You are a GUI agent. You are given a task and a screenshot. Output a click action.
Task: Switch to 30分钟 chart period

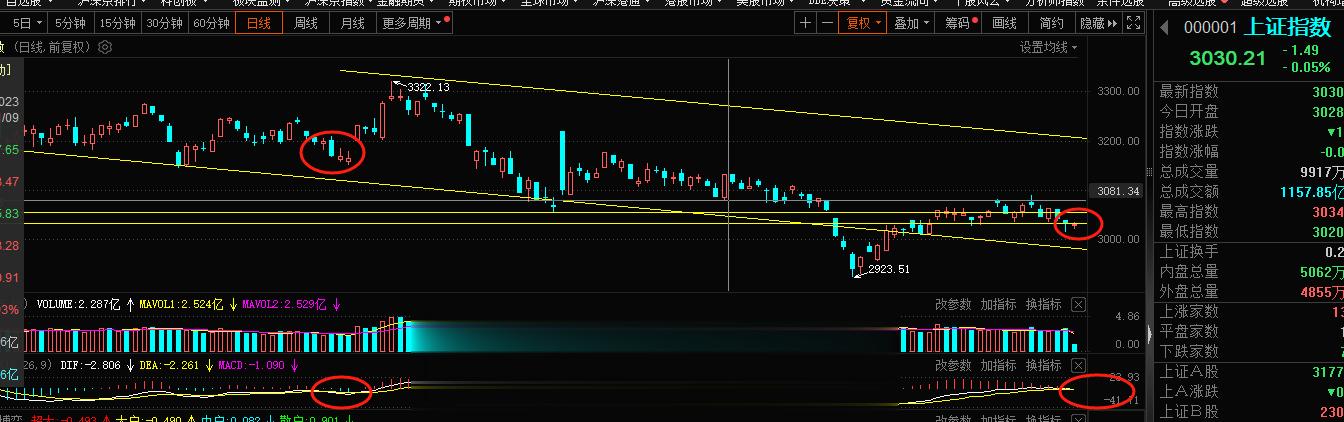click(164, 23)
